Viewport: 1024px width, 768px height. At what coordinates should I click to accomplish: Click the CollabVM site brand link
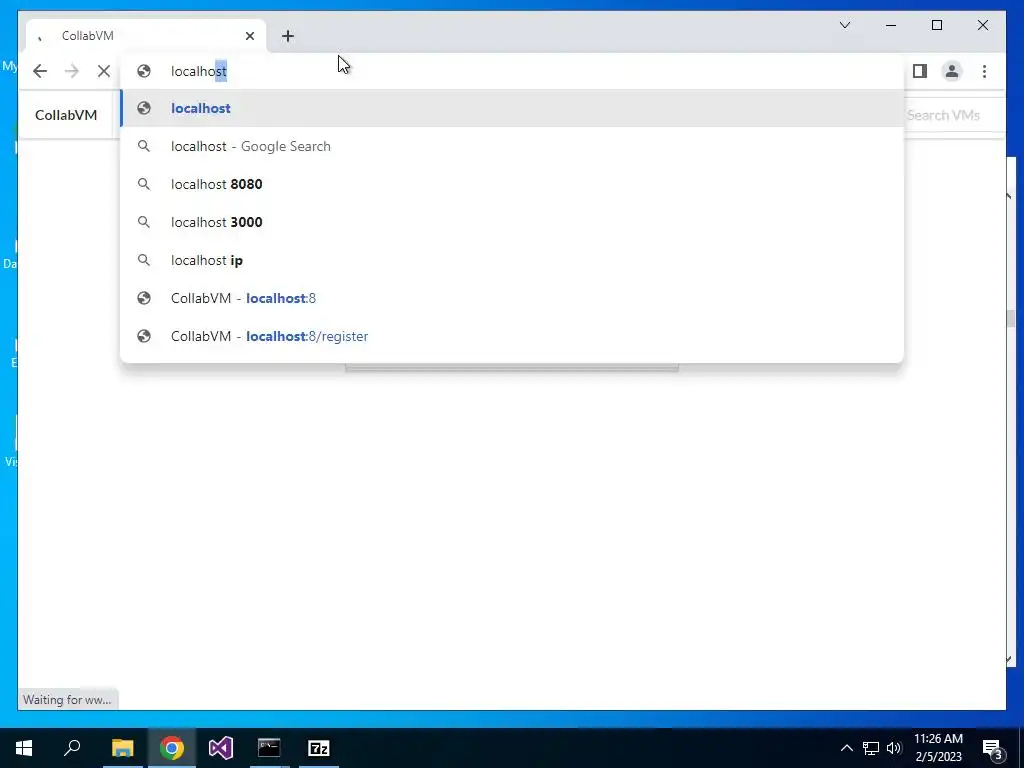click(x=66, y=115)
